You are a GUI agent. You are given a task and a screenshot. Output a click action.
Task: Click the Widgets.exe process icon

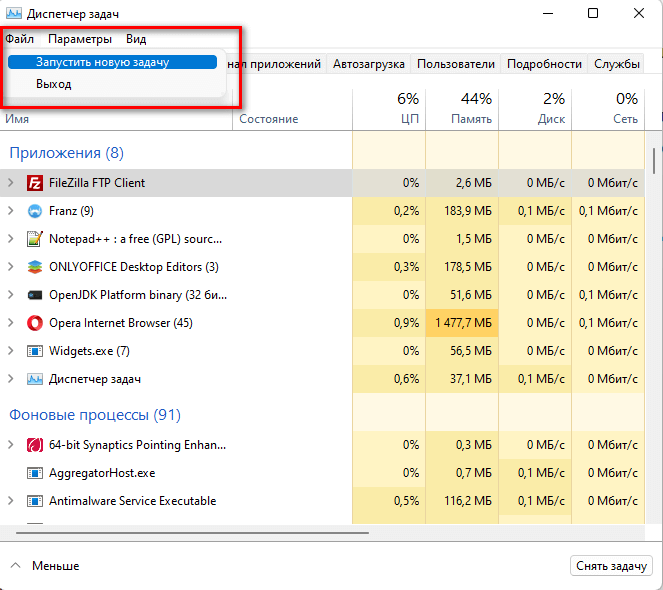35,351
